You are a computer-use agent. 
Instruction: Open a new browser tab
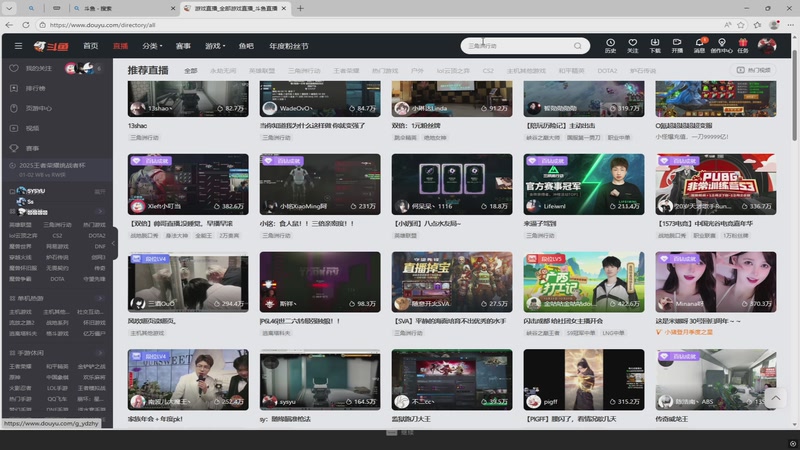300,8
